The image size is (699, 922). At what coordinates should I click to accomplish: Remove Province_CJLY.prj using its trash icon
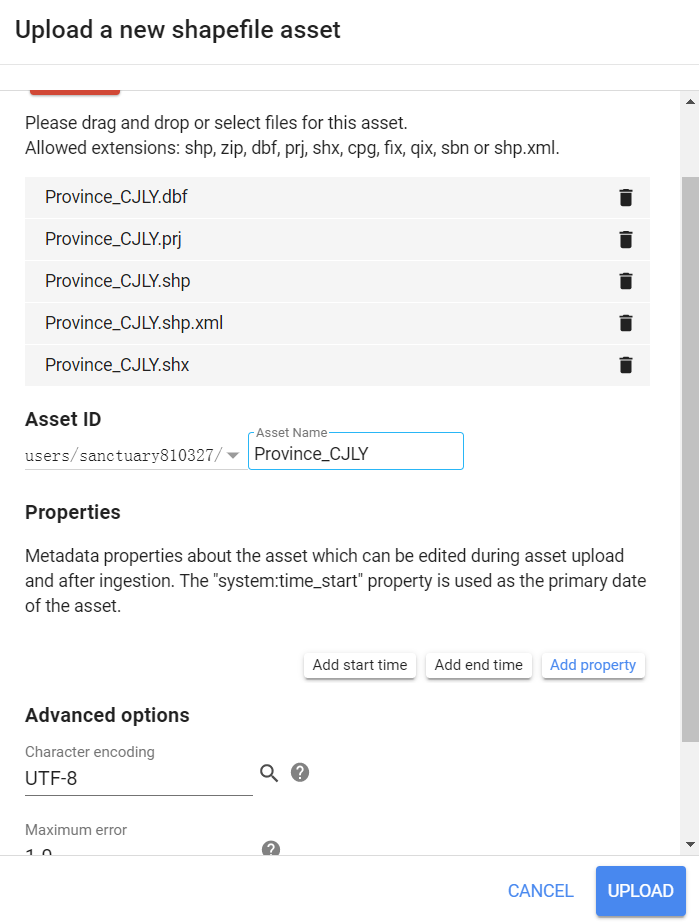[x=626, y=239]
